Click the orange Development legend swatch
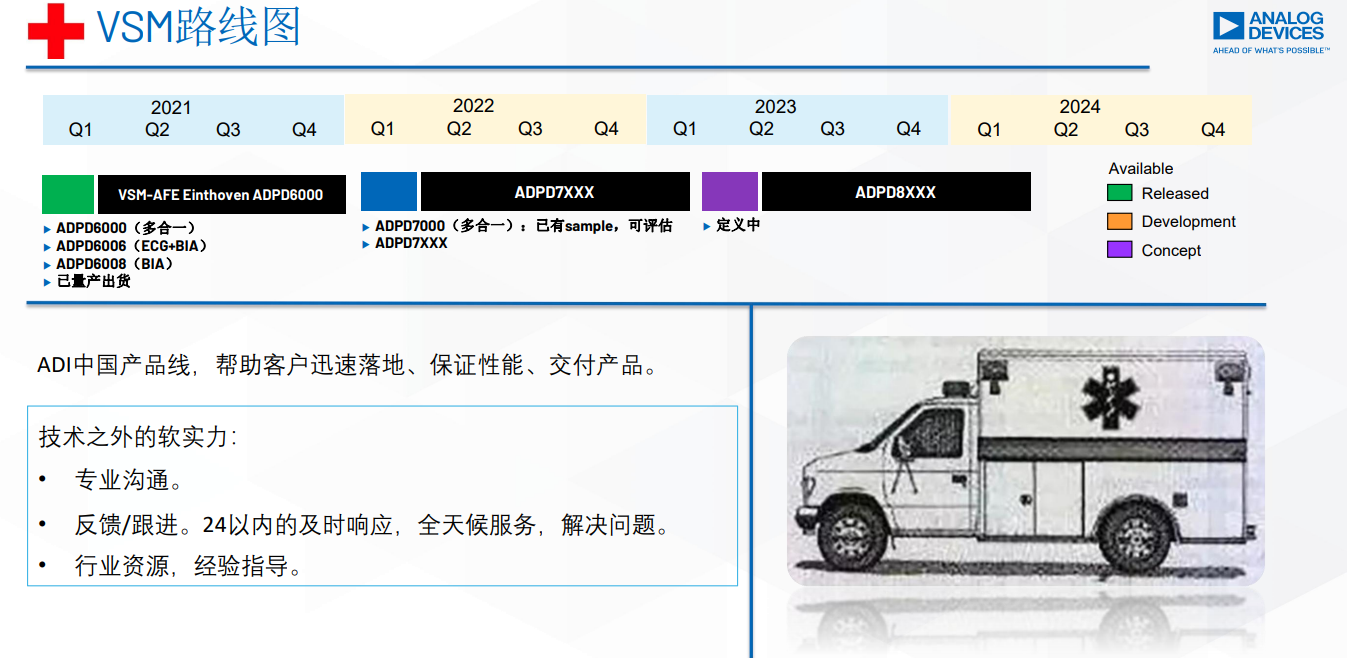 pyautogui.click(x=1120, y=221)
